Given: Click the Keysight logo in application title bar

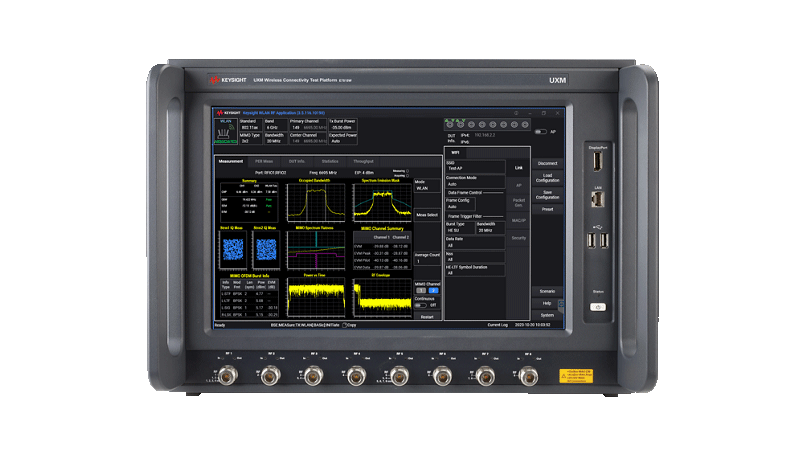Looking at the screenshot, I should (x=228, y=113).
